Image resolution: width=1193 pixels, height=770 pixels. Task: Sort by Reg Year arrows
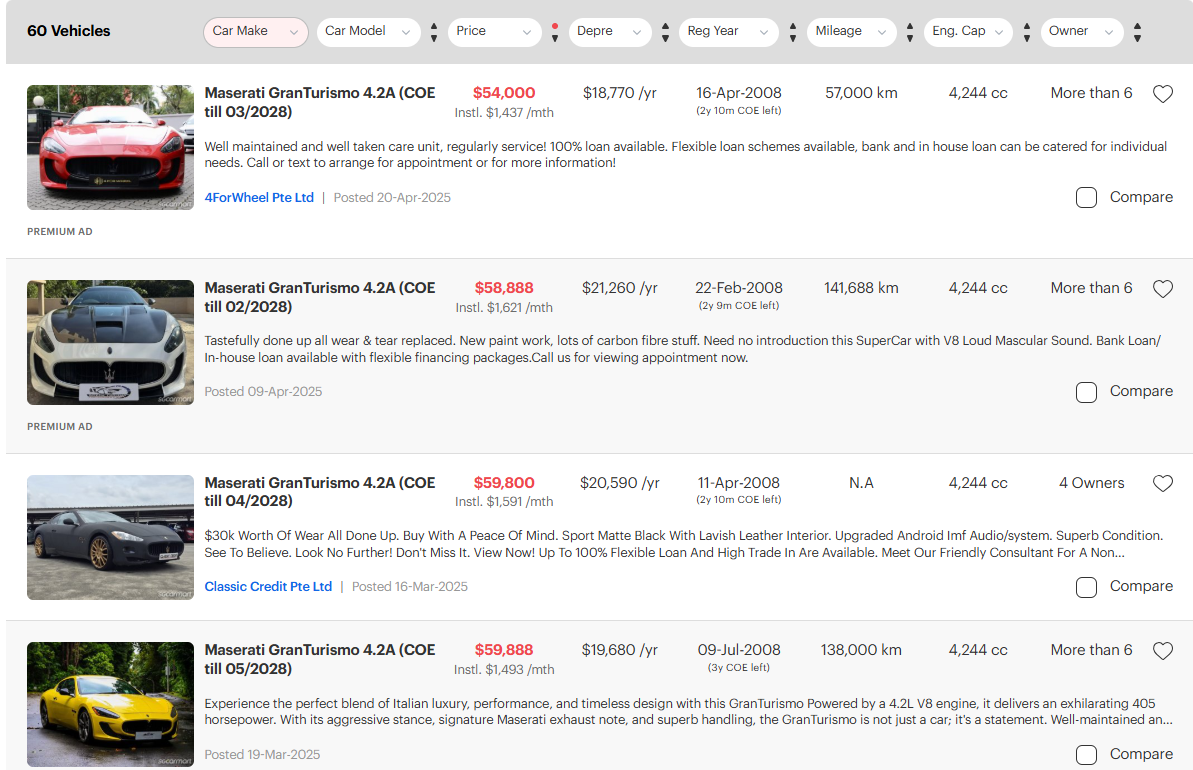(792, 32)
